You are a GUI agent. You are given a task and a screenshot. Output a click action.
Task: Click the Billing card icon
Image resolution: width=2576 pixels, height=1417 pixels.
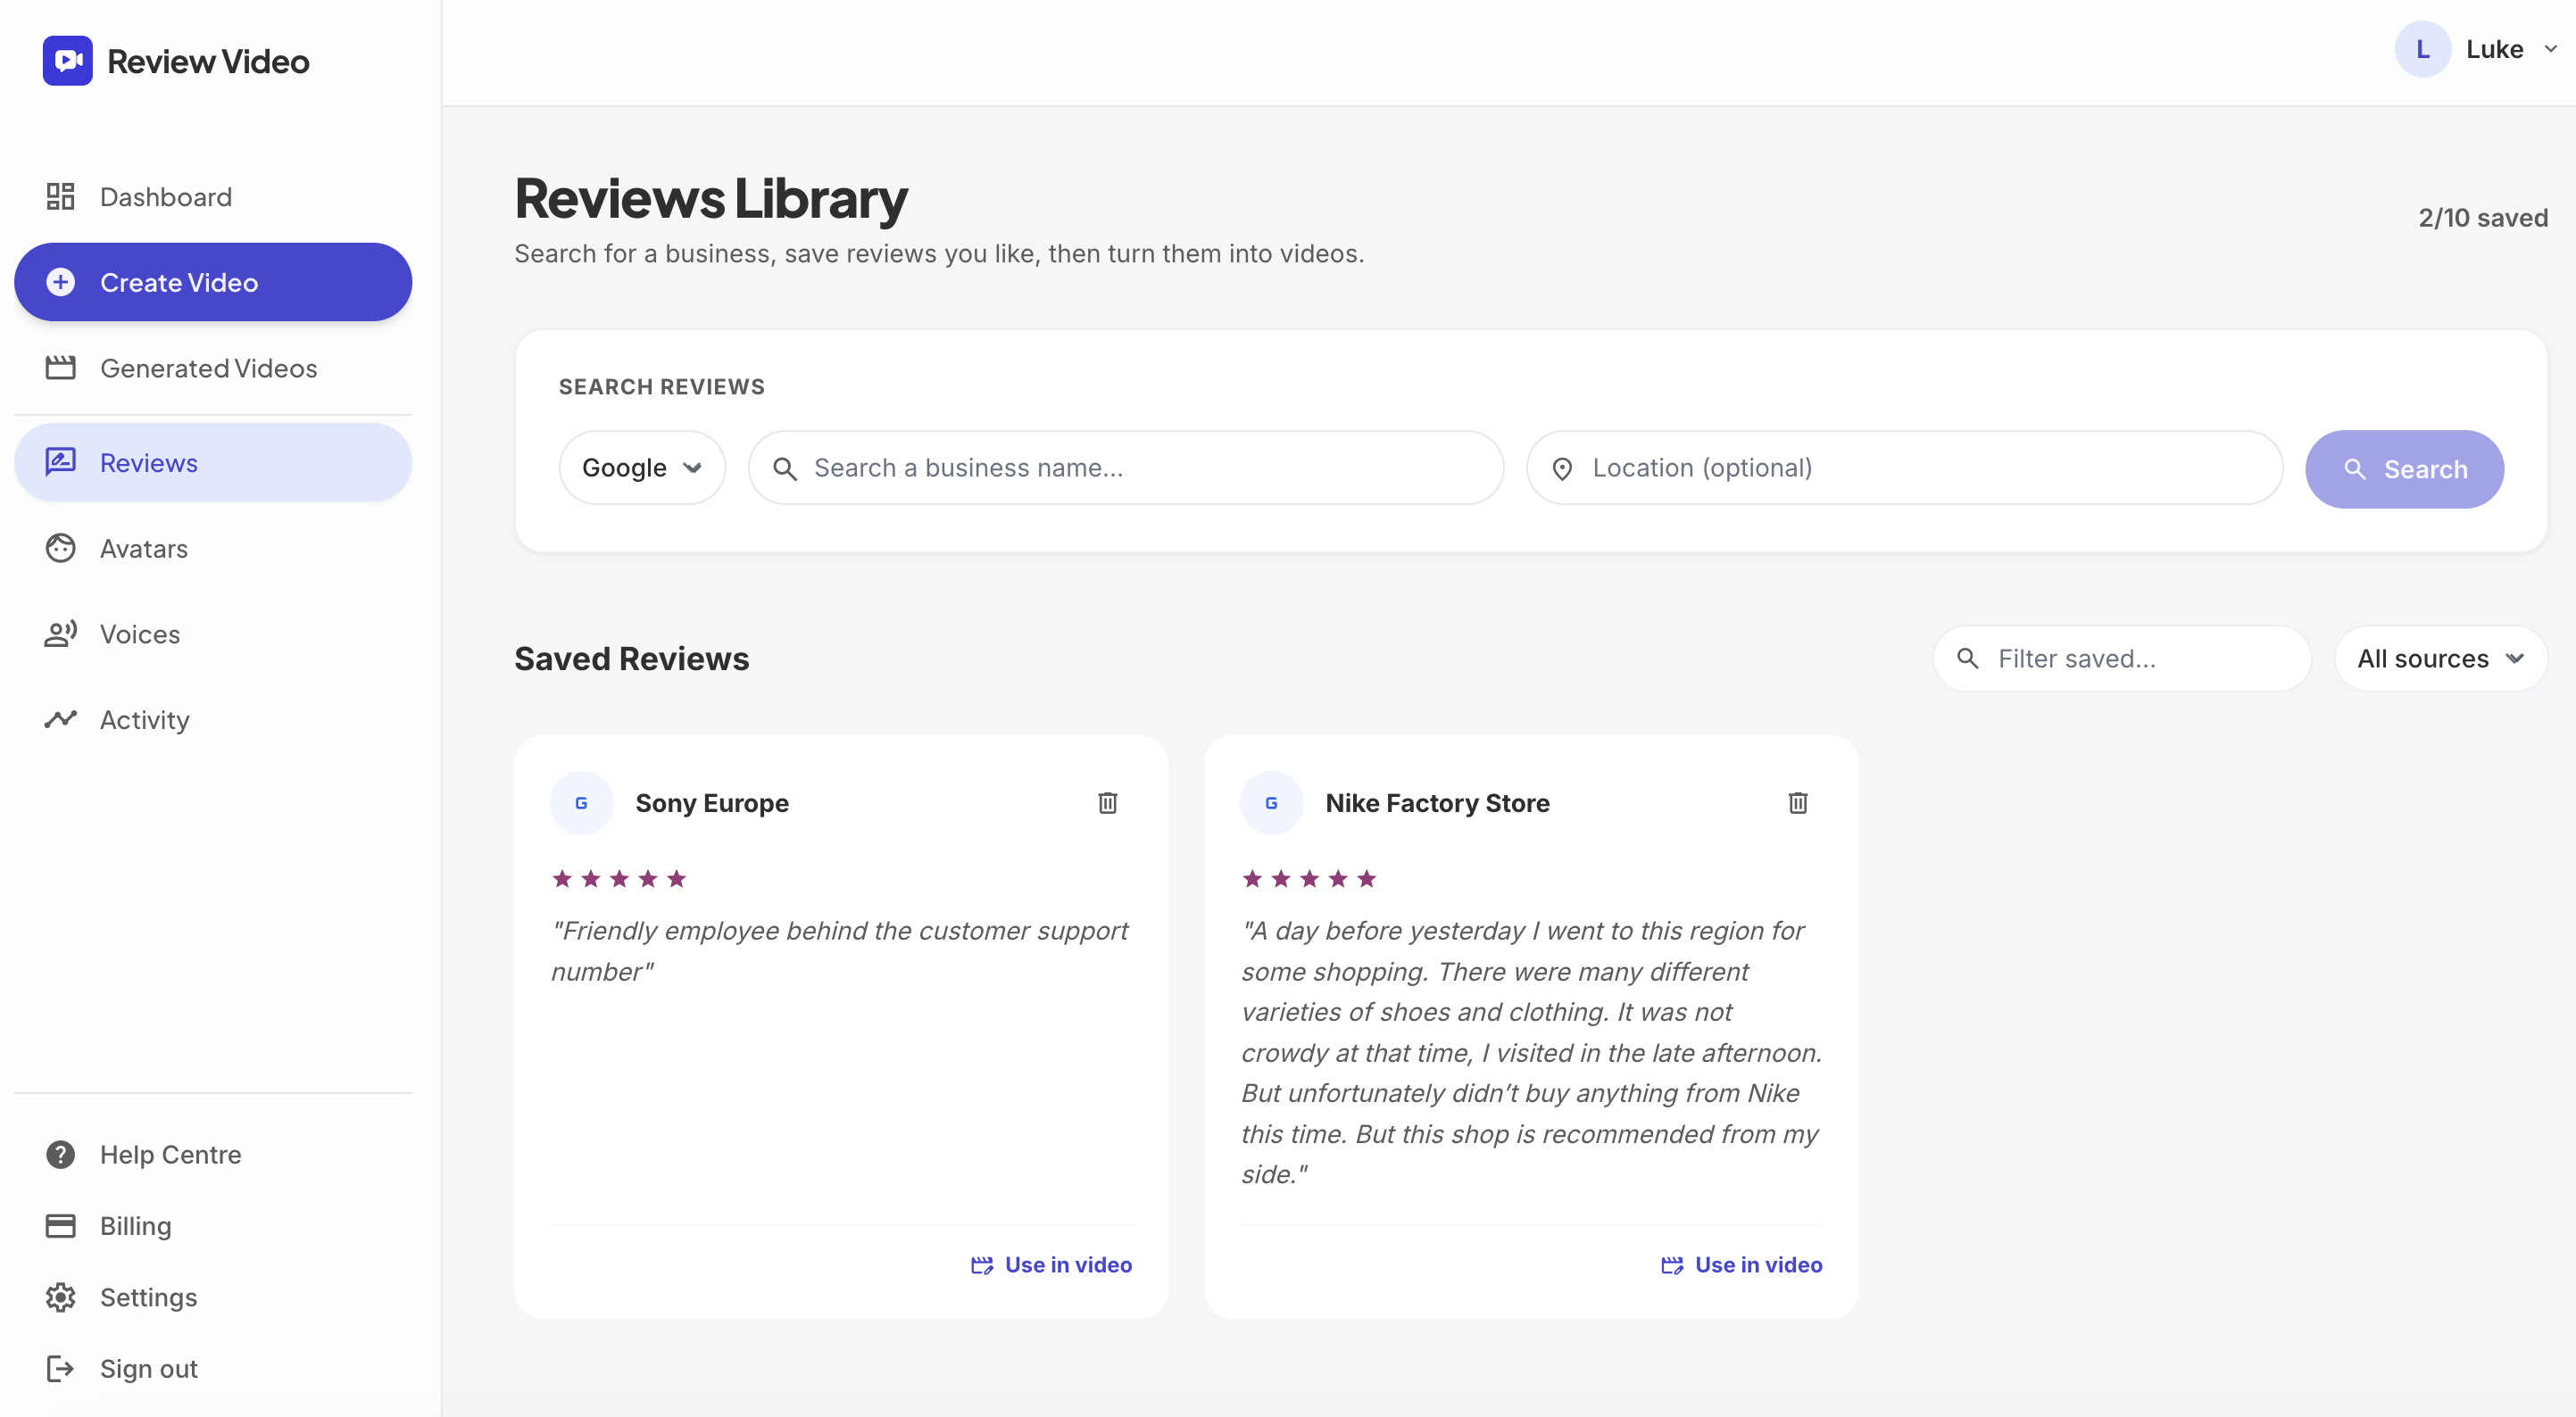click(60, 1226)
